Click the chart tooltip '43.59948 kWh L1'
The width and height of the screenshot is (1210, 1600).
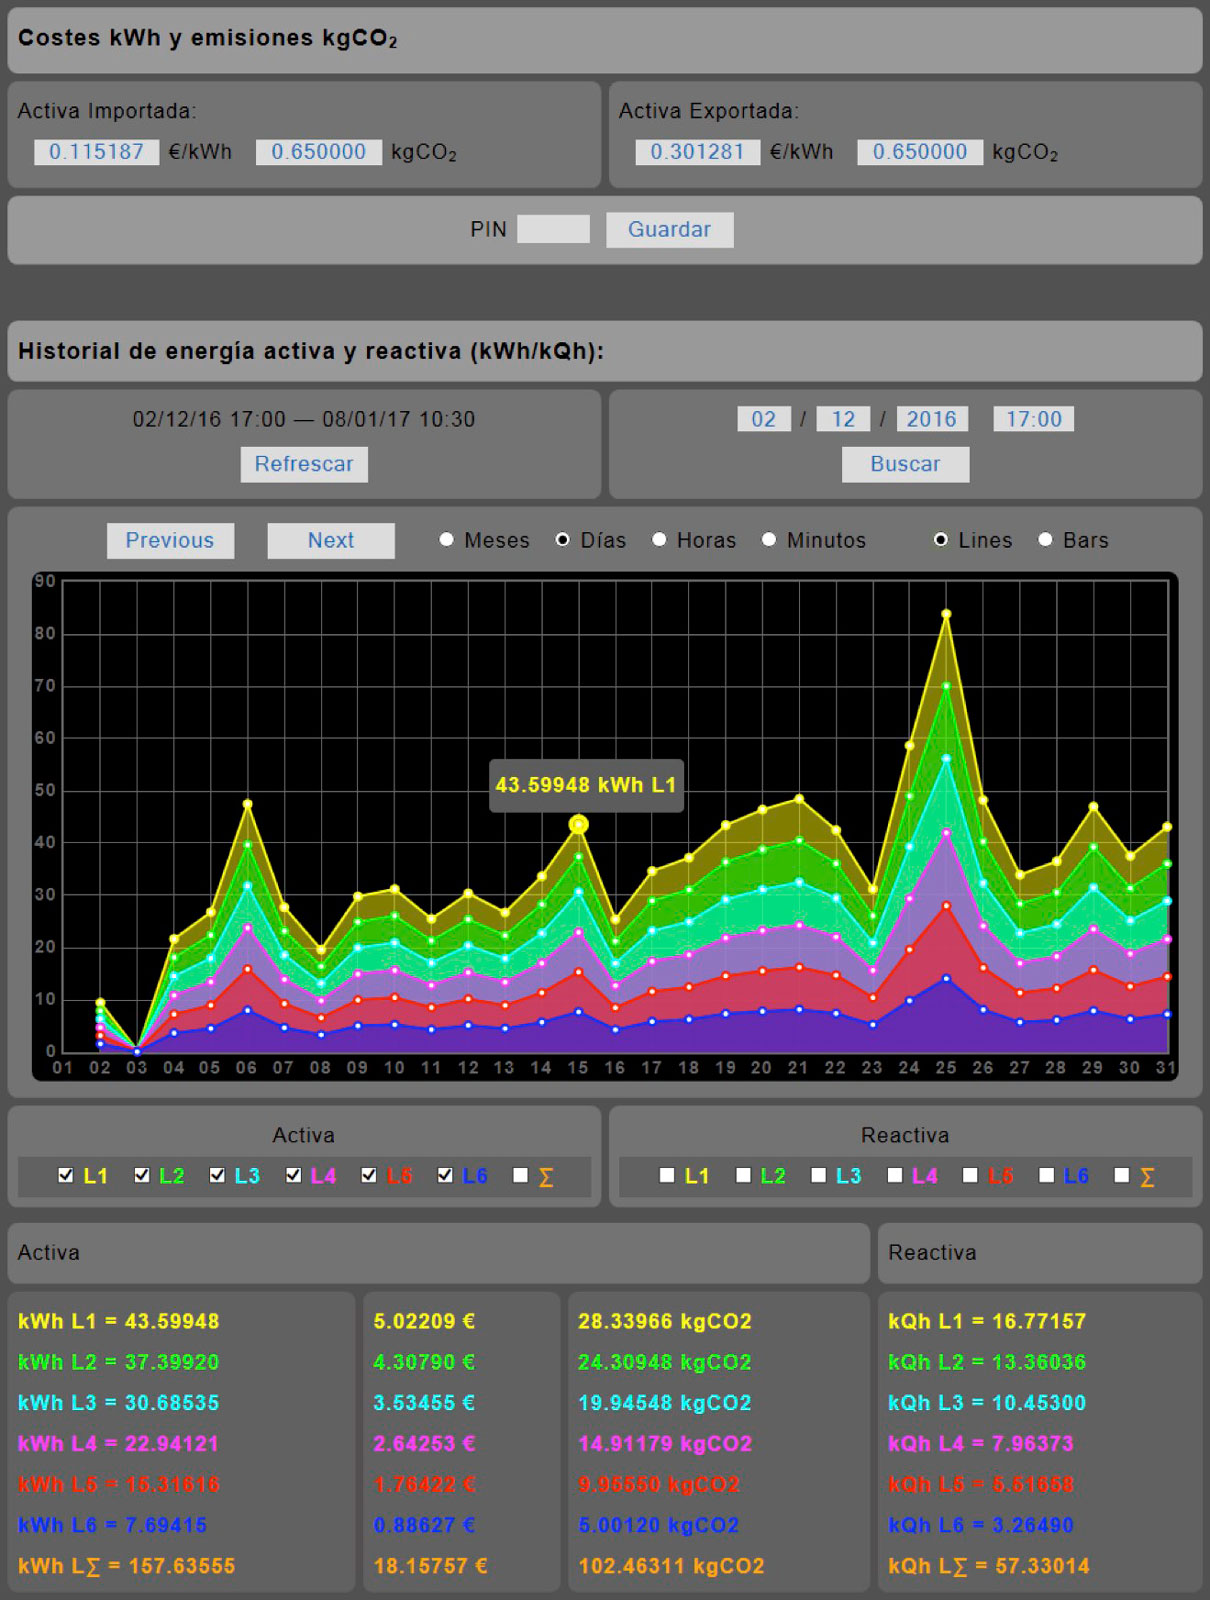(586, 785)
